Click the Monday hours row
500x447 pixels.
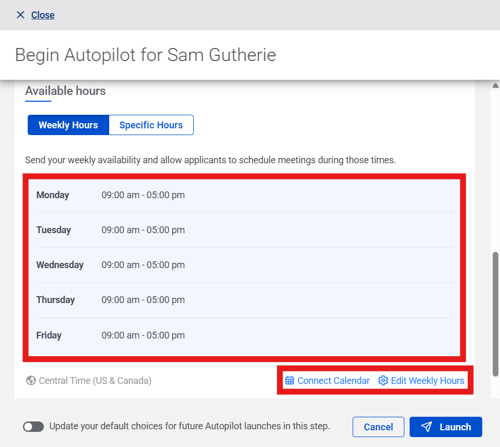click(245, 195)
